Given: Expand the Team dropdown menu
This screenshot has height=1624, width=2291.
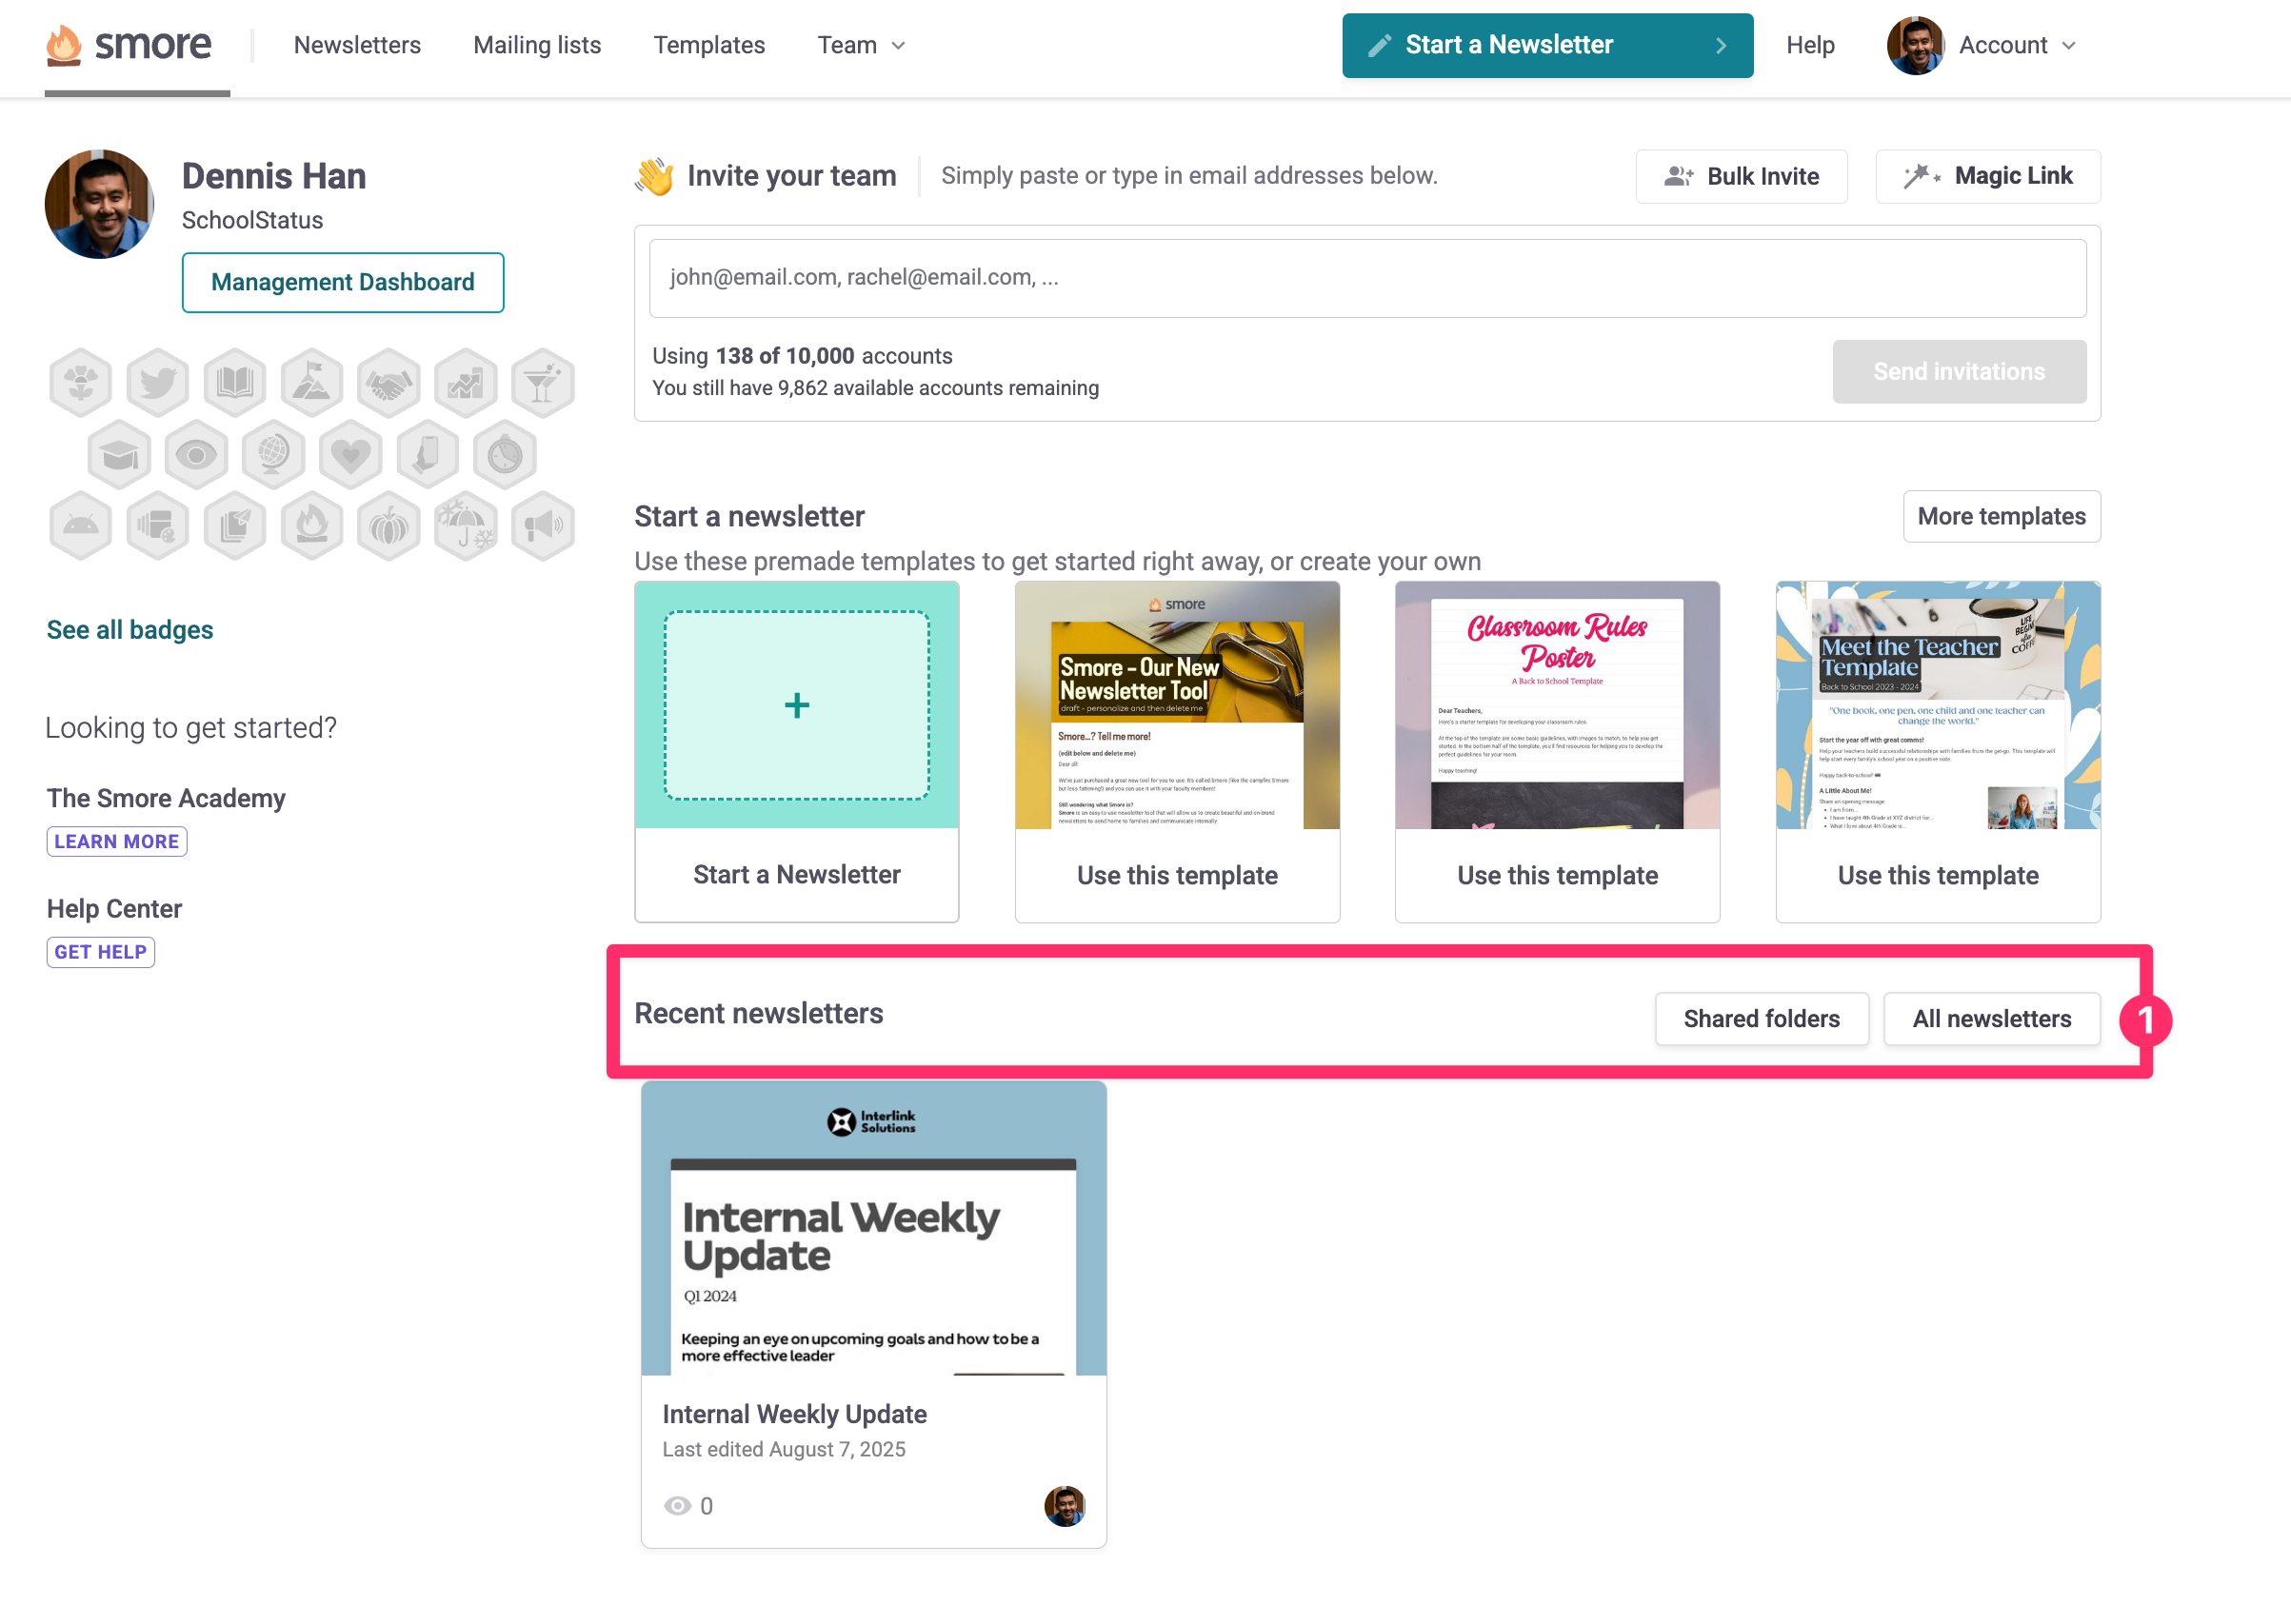Looking at the screenshot, I should click(x=861, y=45).
